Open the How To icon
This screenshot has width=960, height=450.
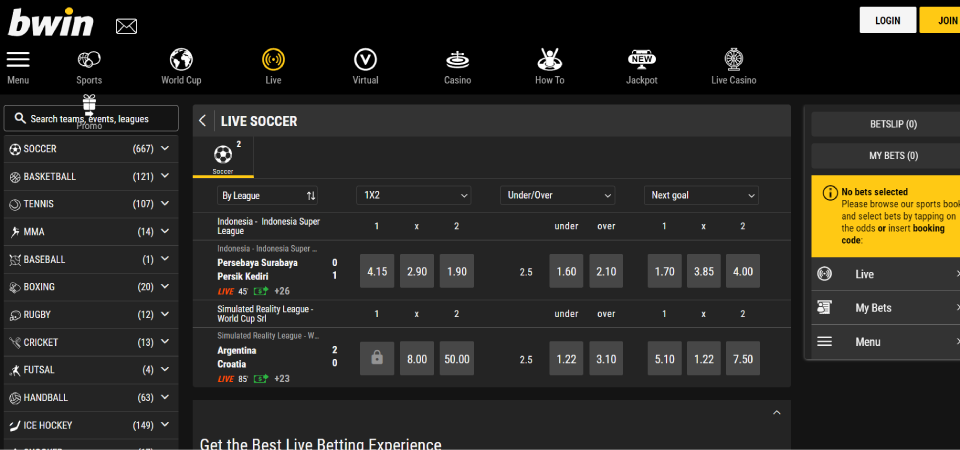click(x=549, y=59)
